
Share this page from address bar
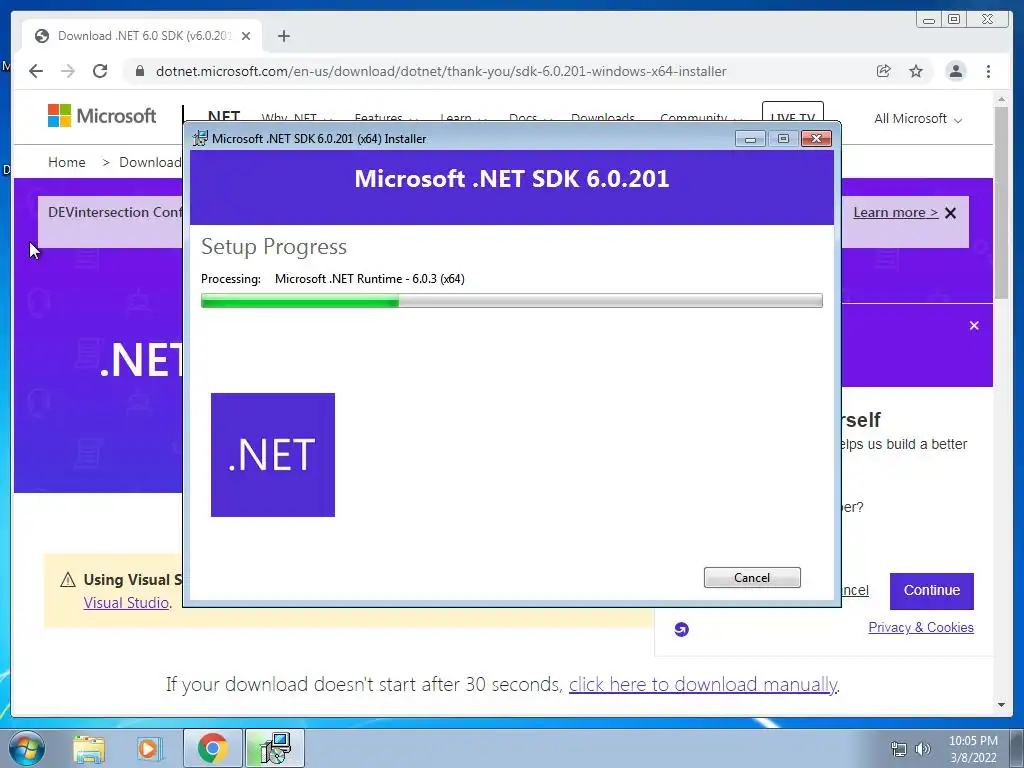click(884, 71)
